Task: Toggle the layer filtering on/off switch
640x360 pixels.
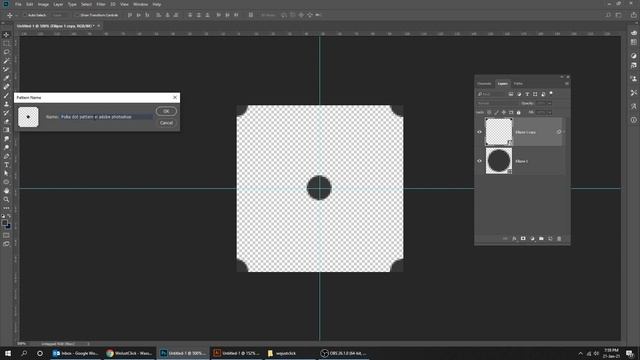Action: coord(551,94)
